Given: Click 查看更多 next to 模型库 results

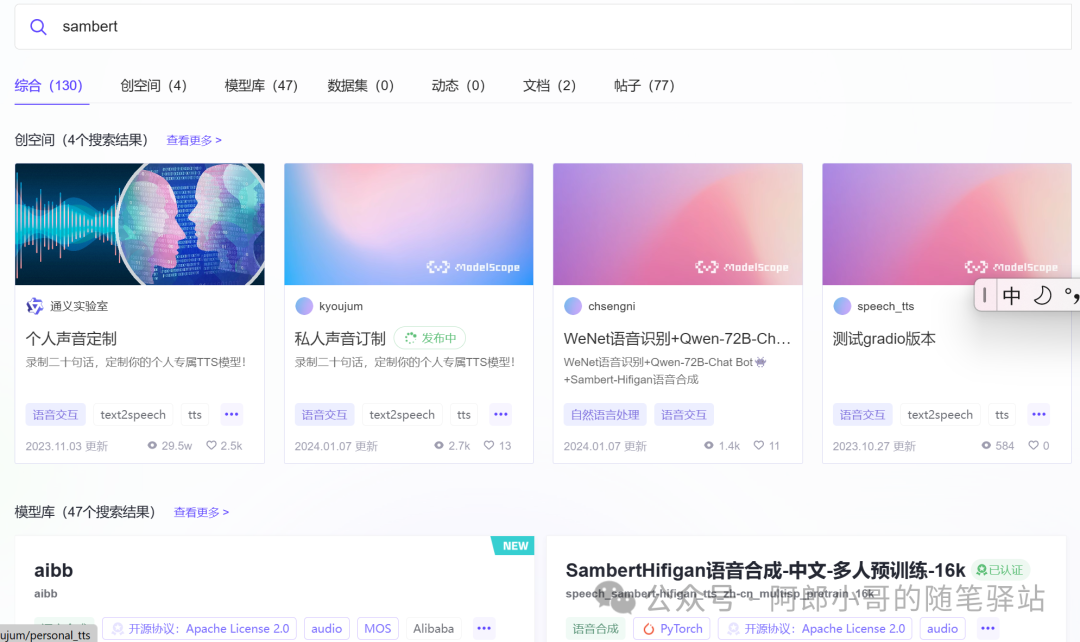Looking at the screenshot, I should tap(201, 512).
